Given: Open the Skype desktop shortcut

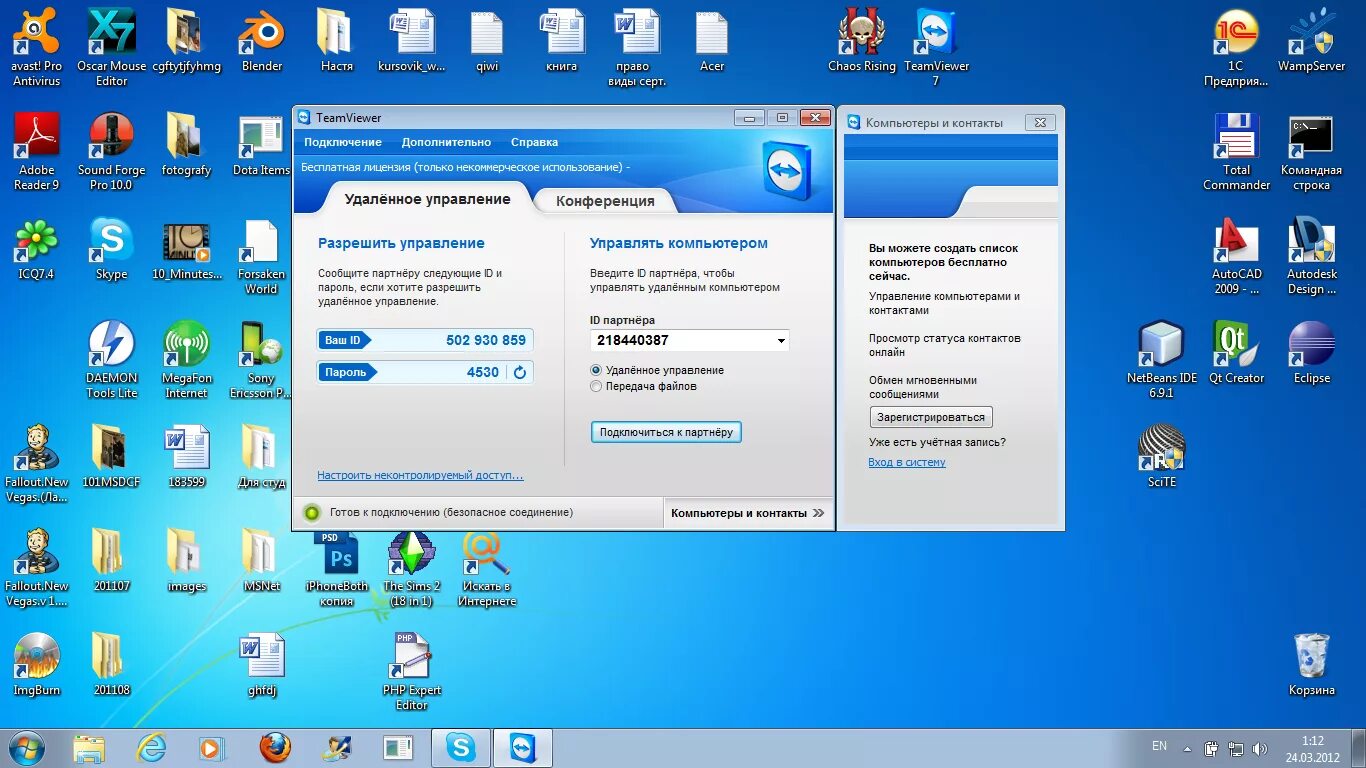Looking at the screenshot, I should pyautogui.click(x=111, y=250).
